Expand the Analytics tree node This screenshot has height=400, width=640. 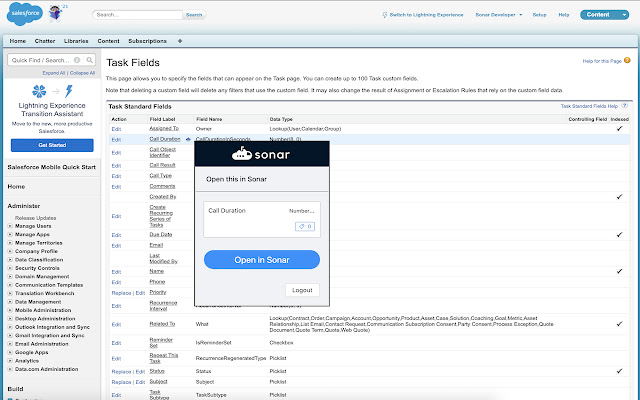10,361
